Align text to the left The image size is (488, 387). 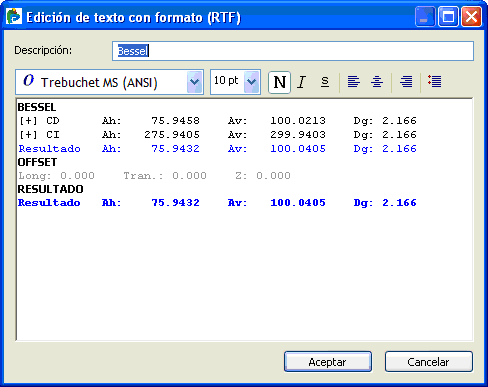pyautogui.click(x=353, y=82)
